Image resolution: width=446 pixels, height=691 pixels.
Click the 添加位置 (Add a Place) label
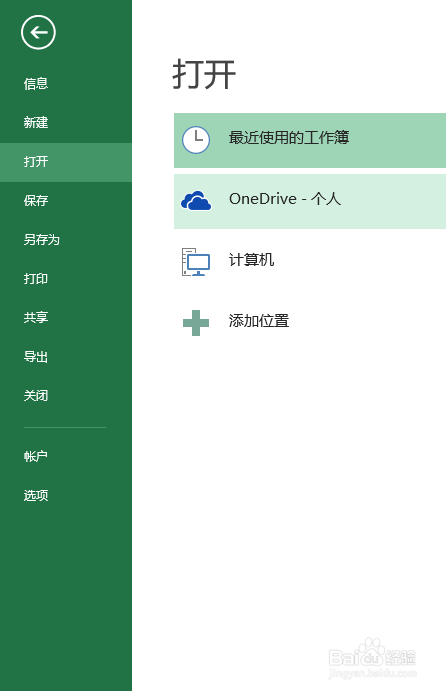coord(259,321)
